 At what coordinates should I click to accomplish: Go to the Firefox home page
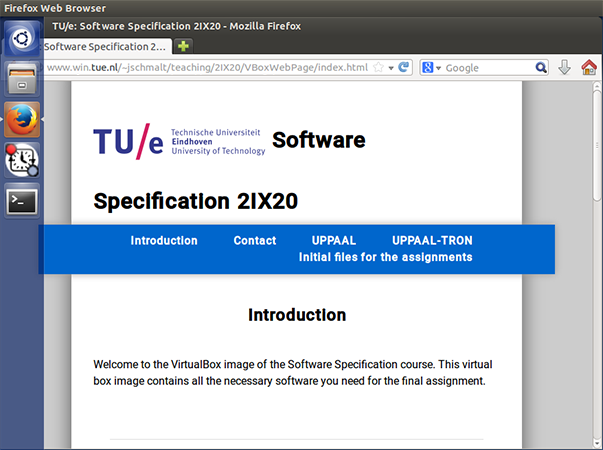589,68
